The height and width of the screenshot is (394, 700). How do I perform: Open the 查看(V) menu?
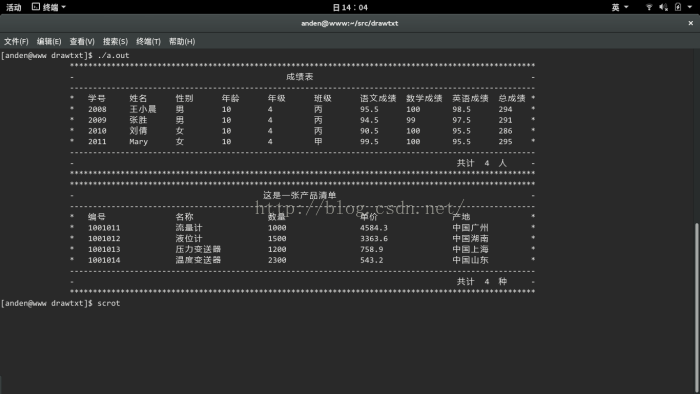pos(82,41)
